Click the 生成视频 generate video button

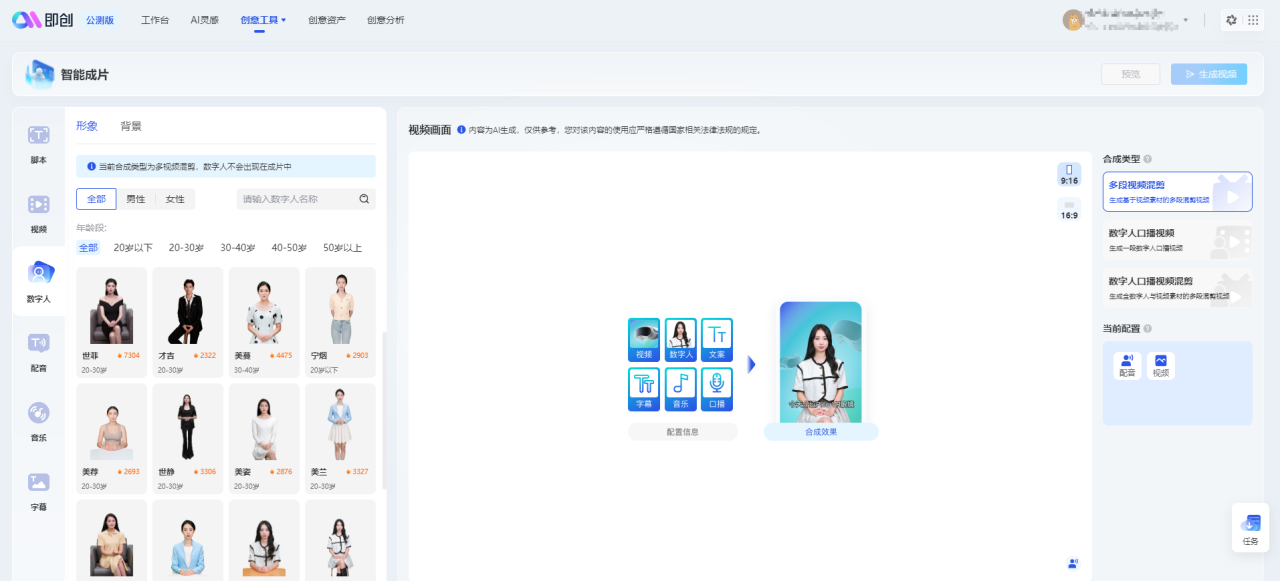pos(1208,73)
